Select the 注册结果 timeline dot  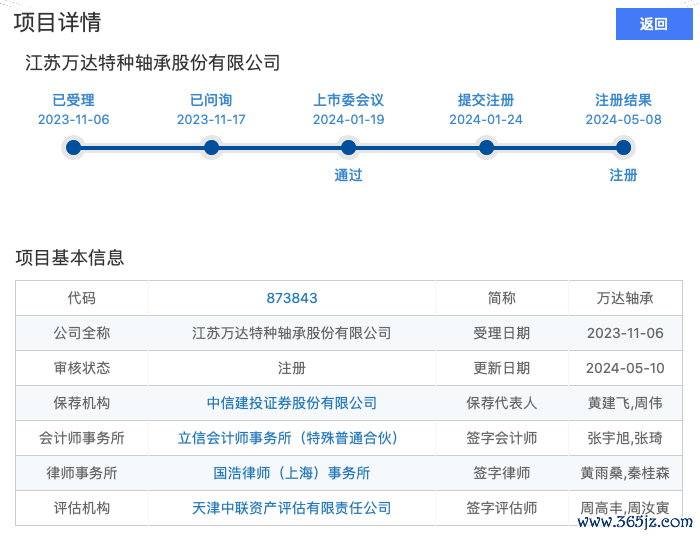pos(624,148)
